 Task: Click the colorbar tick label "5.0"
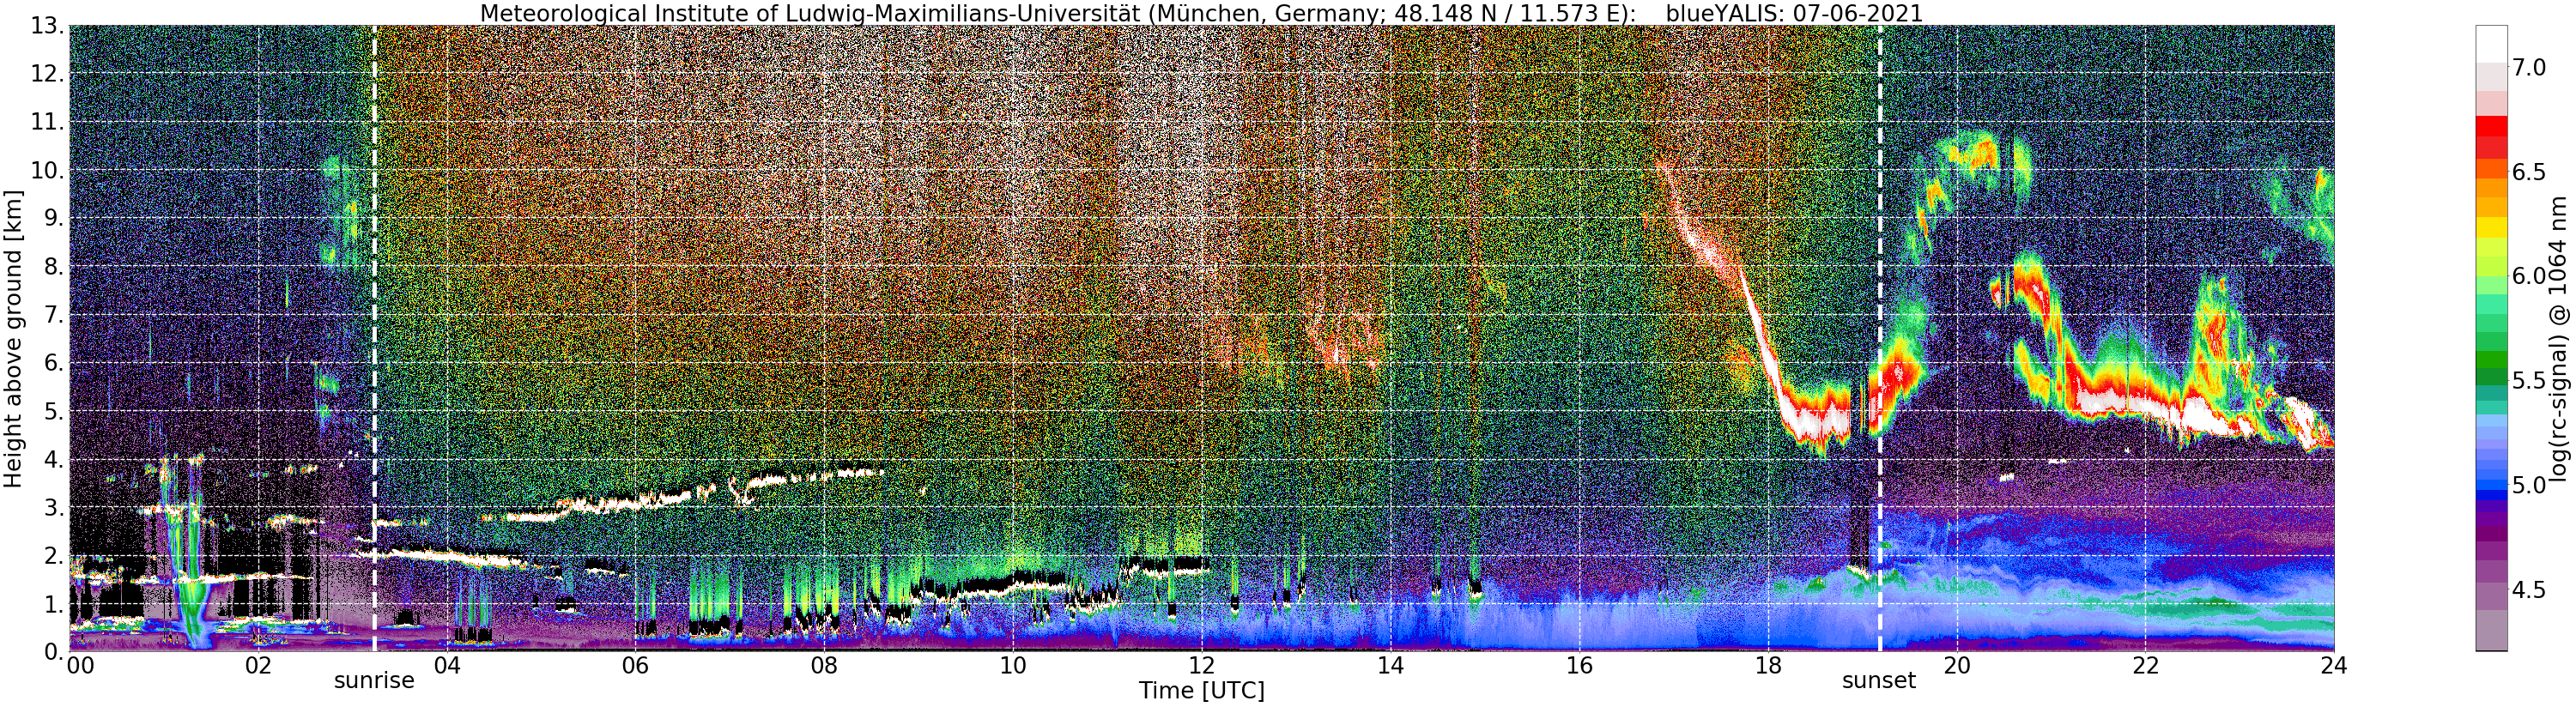(2529, 486)
